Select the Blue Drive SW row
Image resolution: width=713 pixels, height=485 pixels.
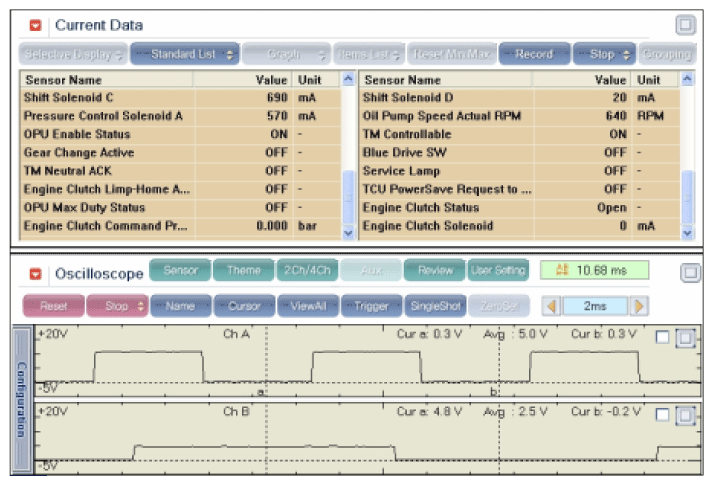(520, 153)
